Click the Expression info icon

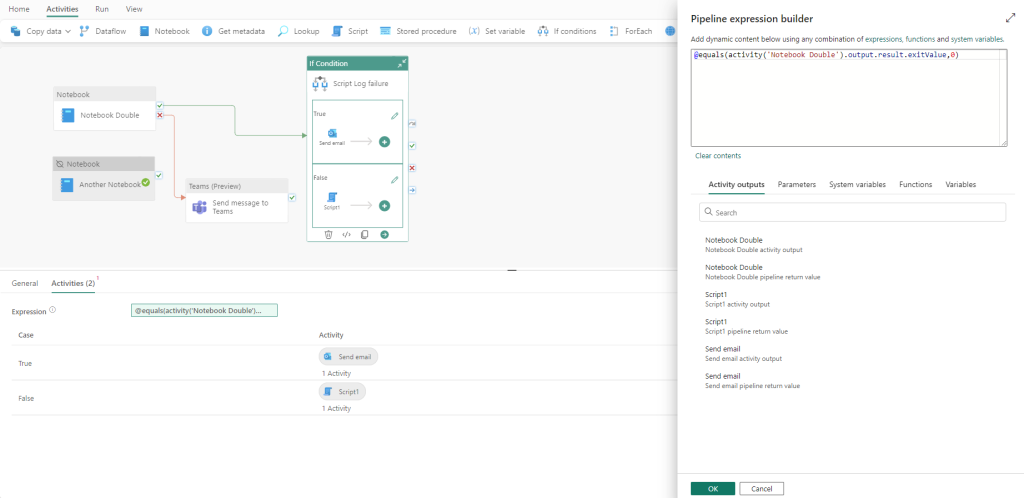tap(53, 310)
